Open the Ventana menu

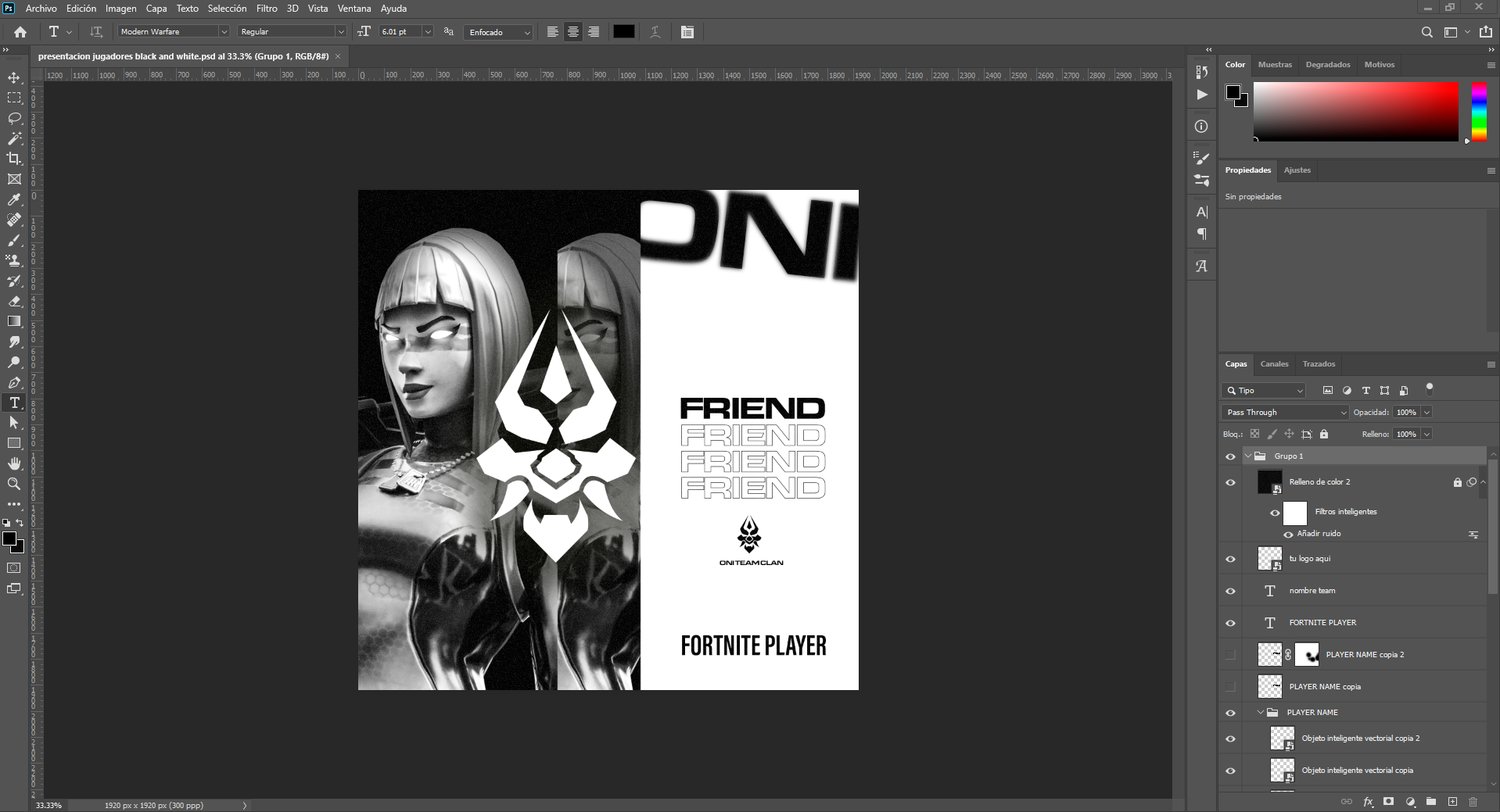354,8
